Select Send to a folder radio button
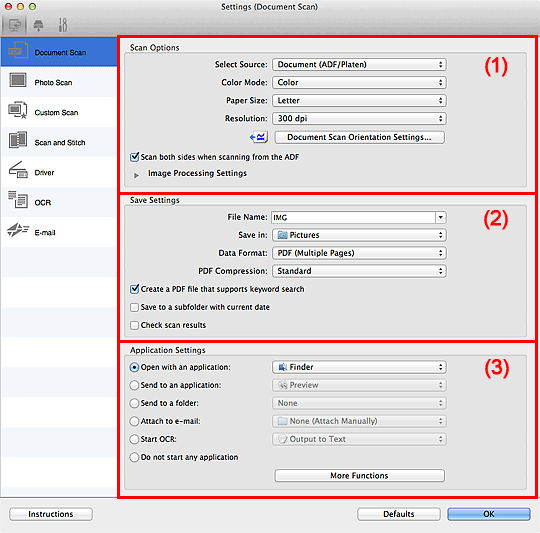 [x=134, y=403]
